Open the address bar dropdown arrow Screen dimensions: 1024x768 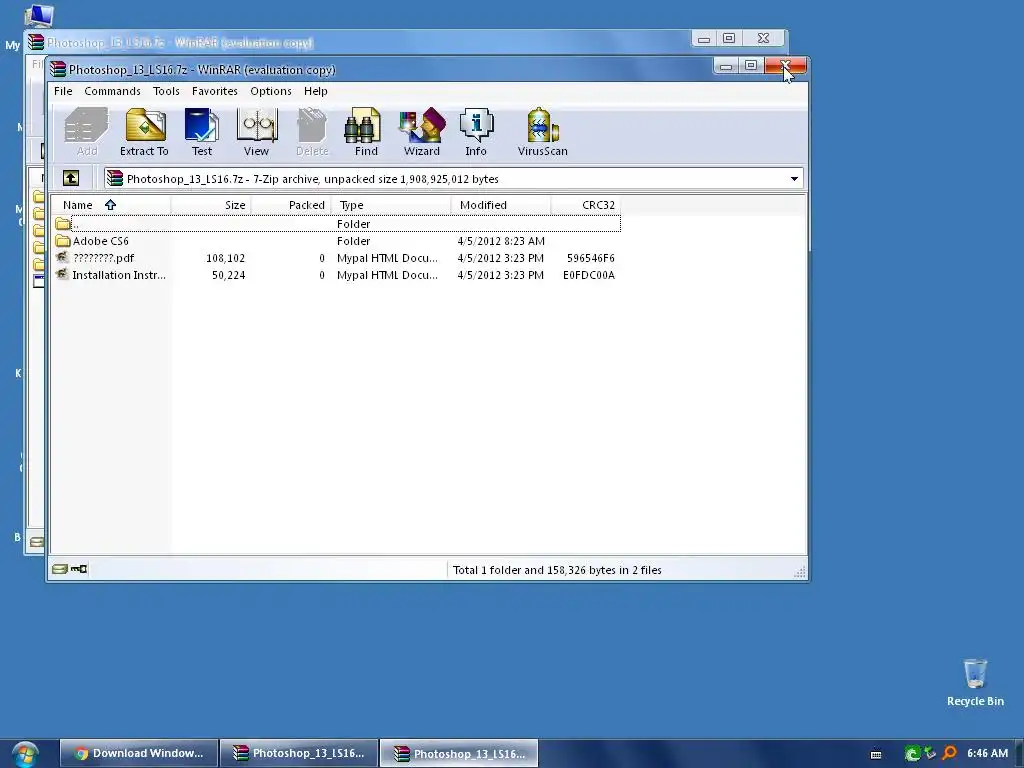(x=794, y=179)
